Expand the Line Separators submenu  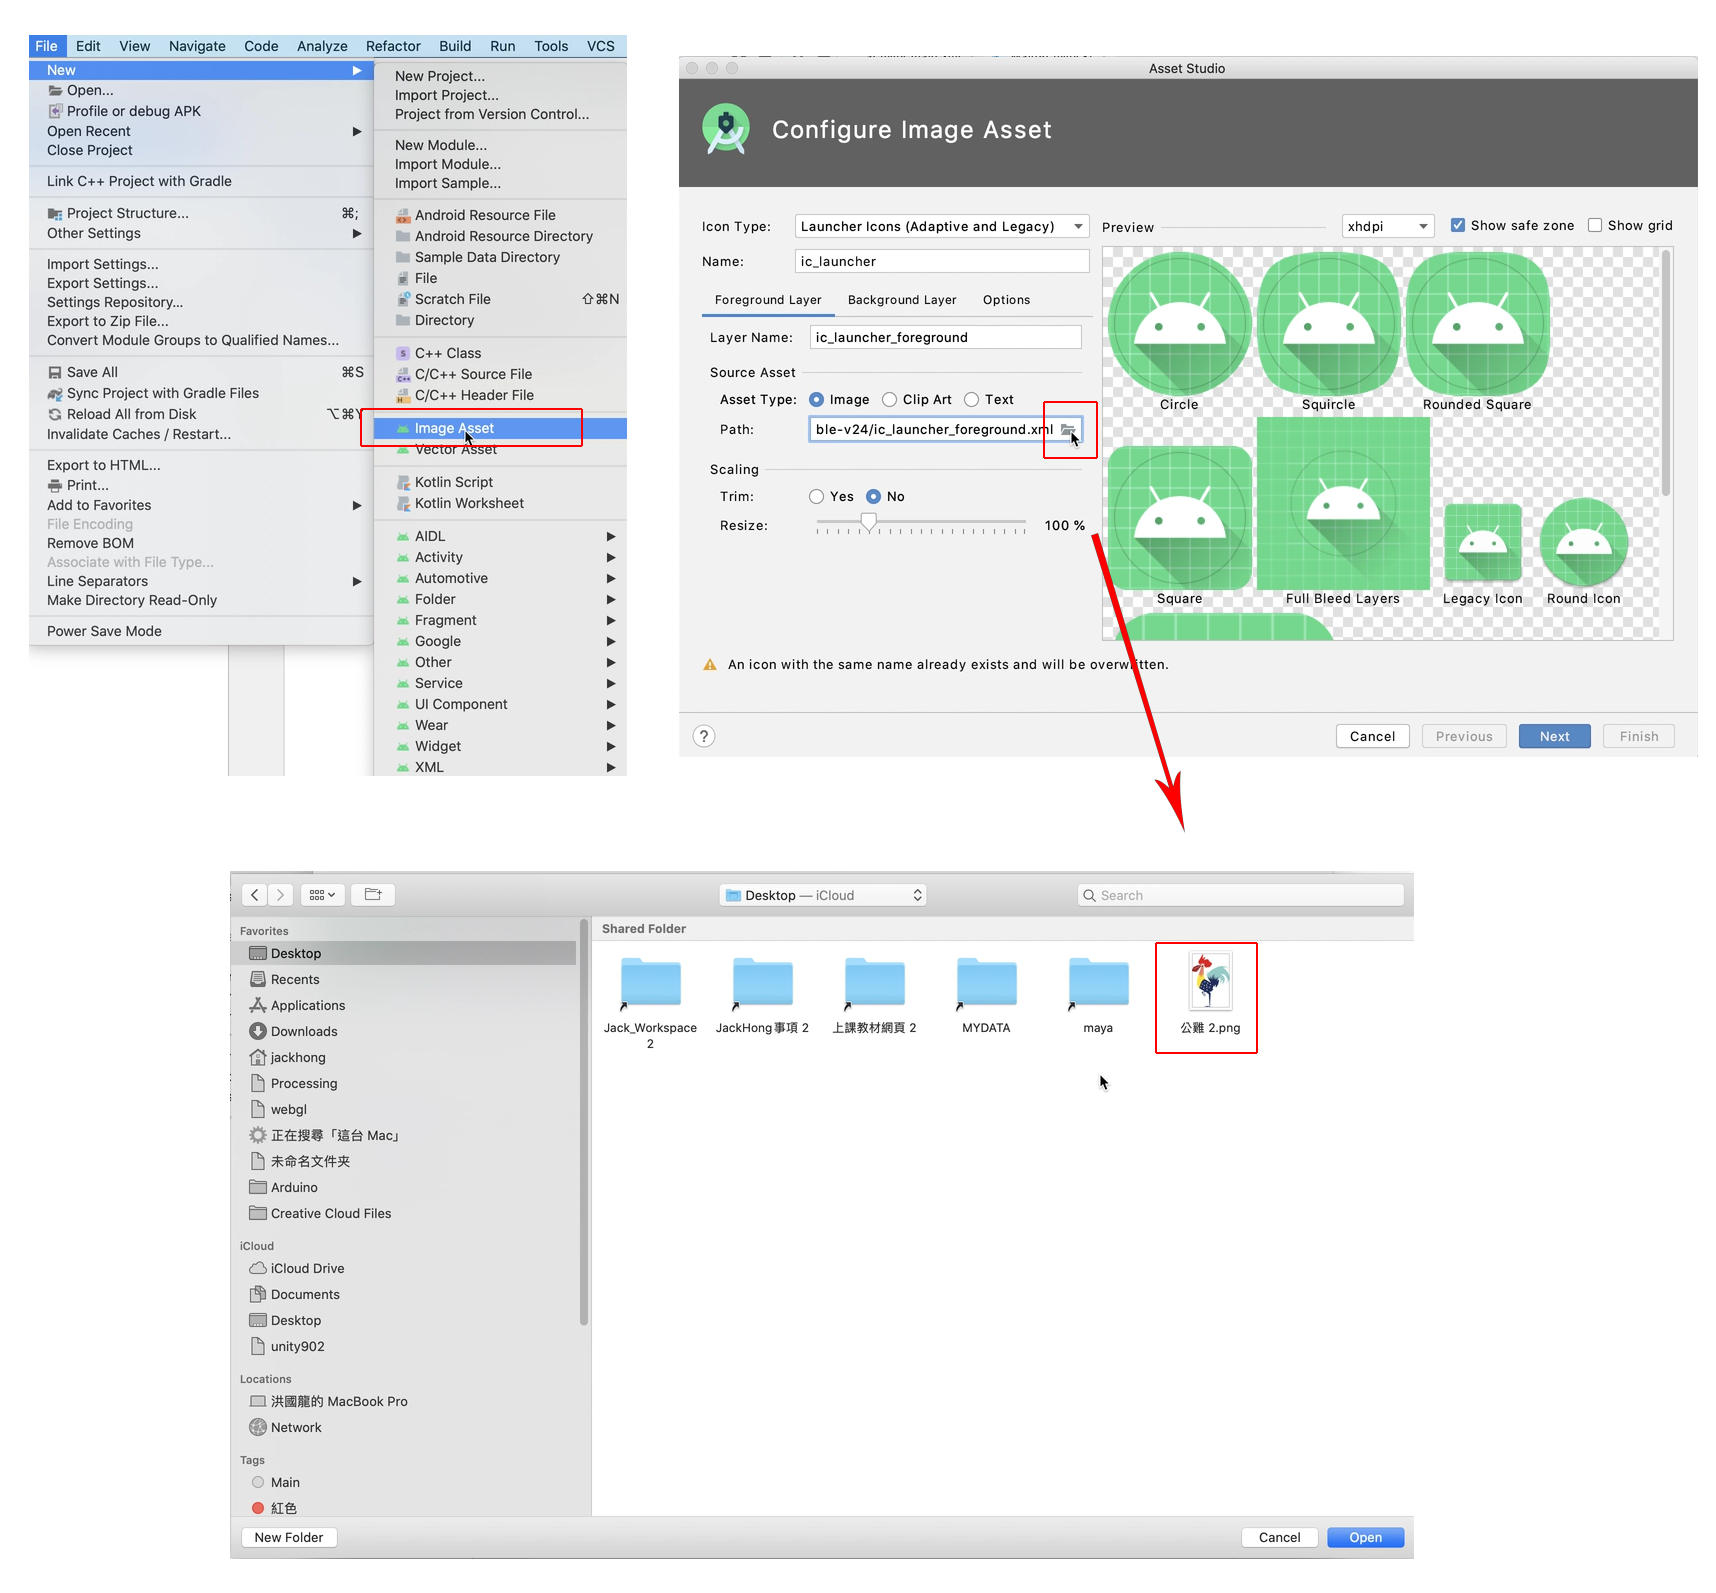coord(201,581)
